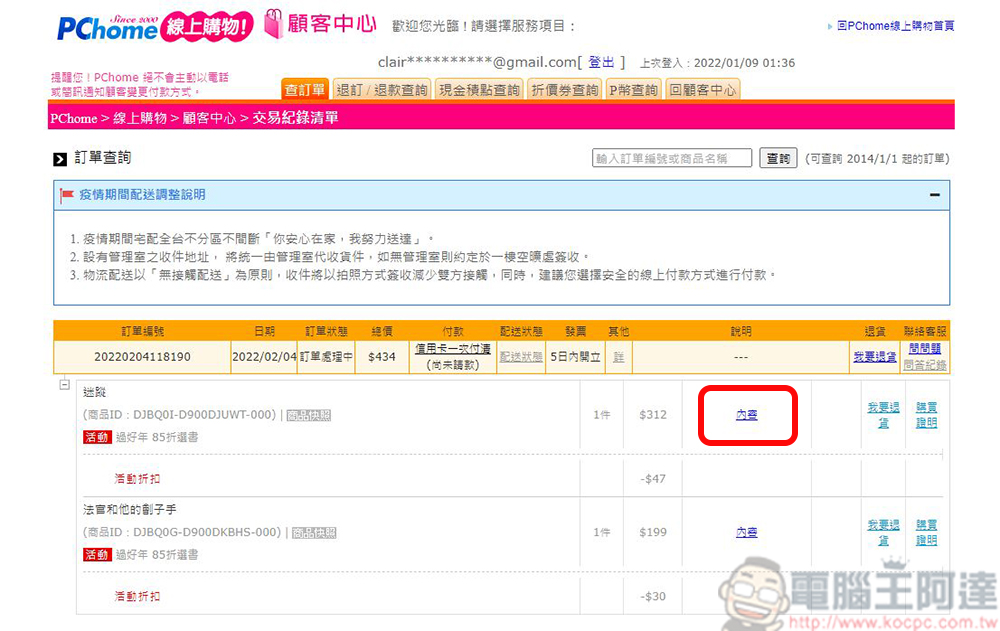1000x631 pixels.
Task: Open the 折價券查詢 tab
Action: tap(565, 90)
